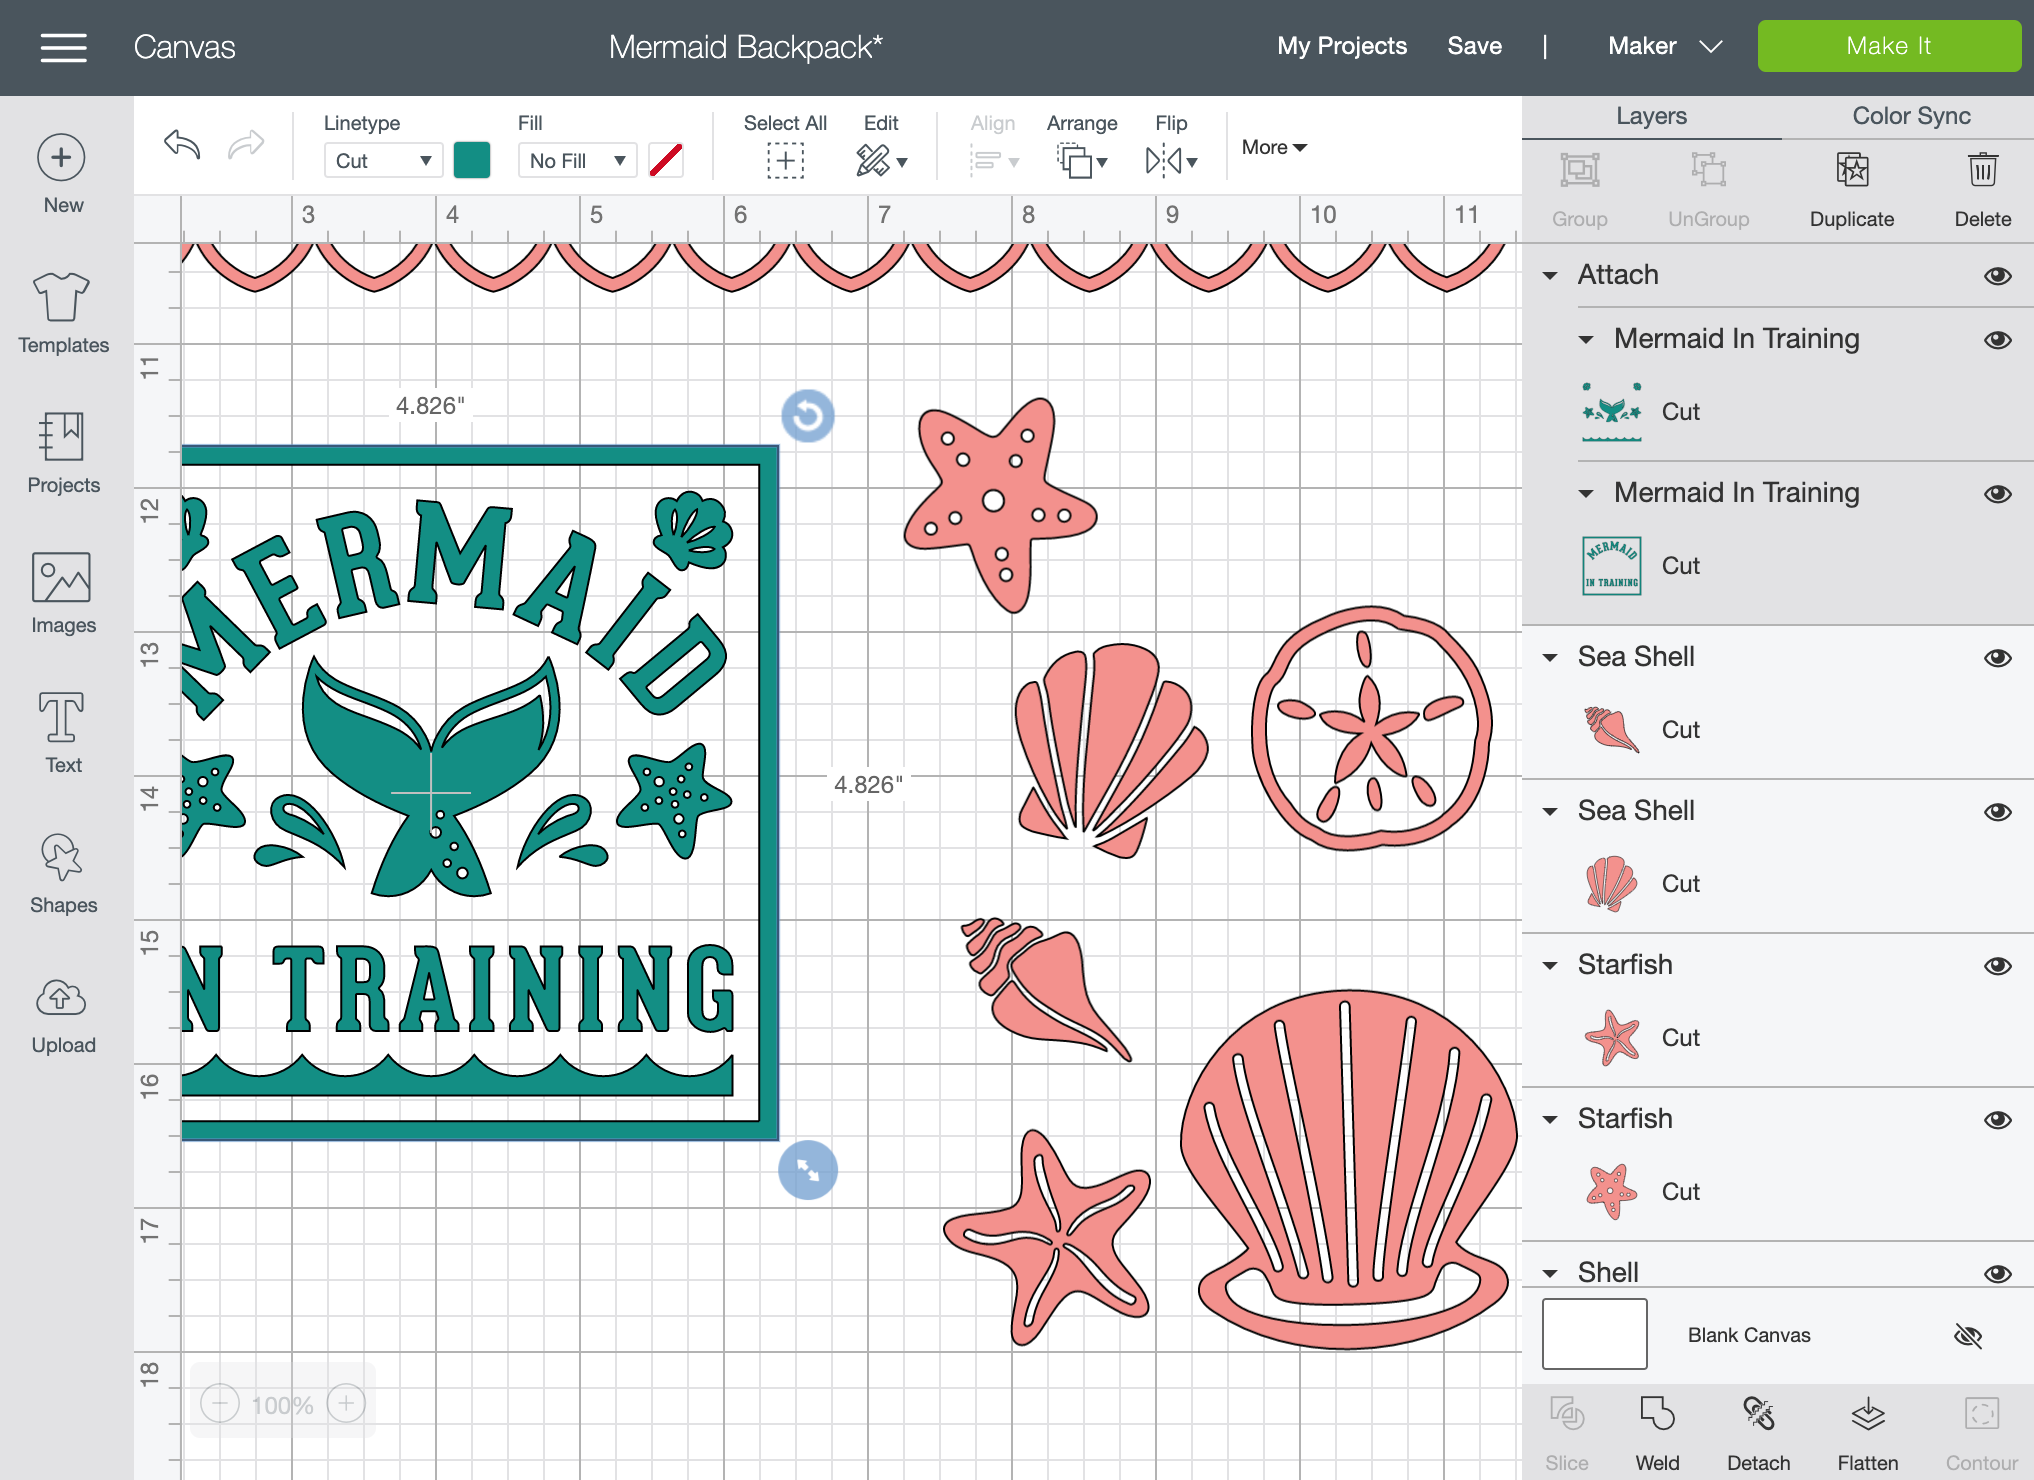2034x1480 pixels.
Task: Click the resize handle on the selection
Action: pyautogui.click(x=808, y=1170)
